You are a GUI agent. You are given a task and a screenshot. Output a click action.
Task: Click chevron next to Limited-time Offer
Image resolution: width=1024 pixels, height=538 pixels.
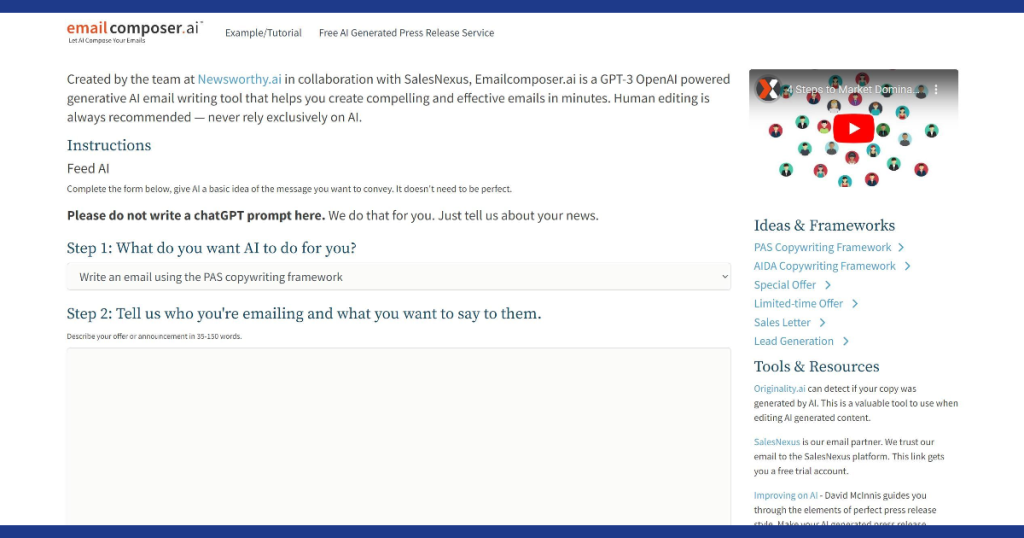pos(855,304)
